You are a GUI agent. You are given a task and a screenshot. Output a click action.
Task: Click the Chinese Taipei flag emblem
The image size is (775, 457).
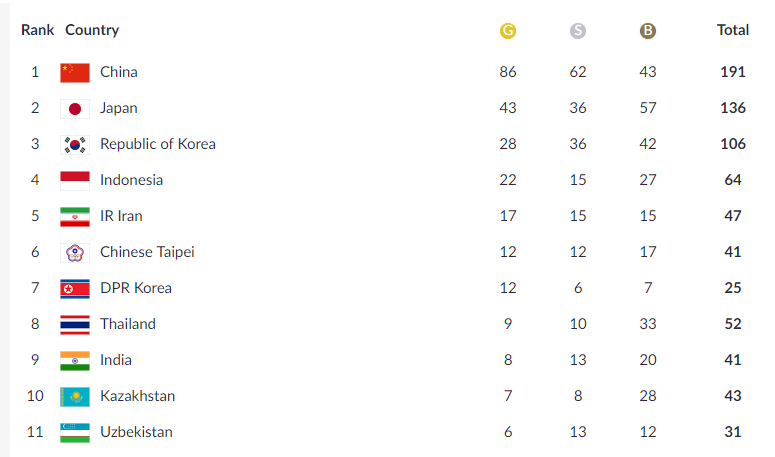pyautogui.click(x=75, y=253)
